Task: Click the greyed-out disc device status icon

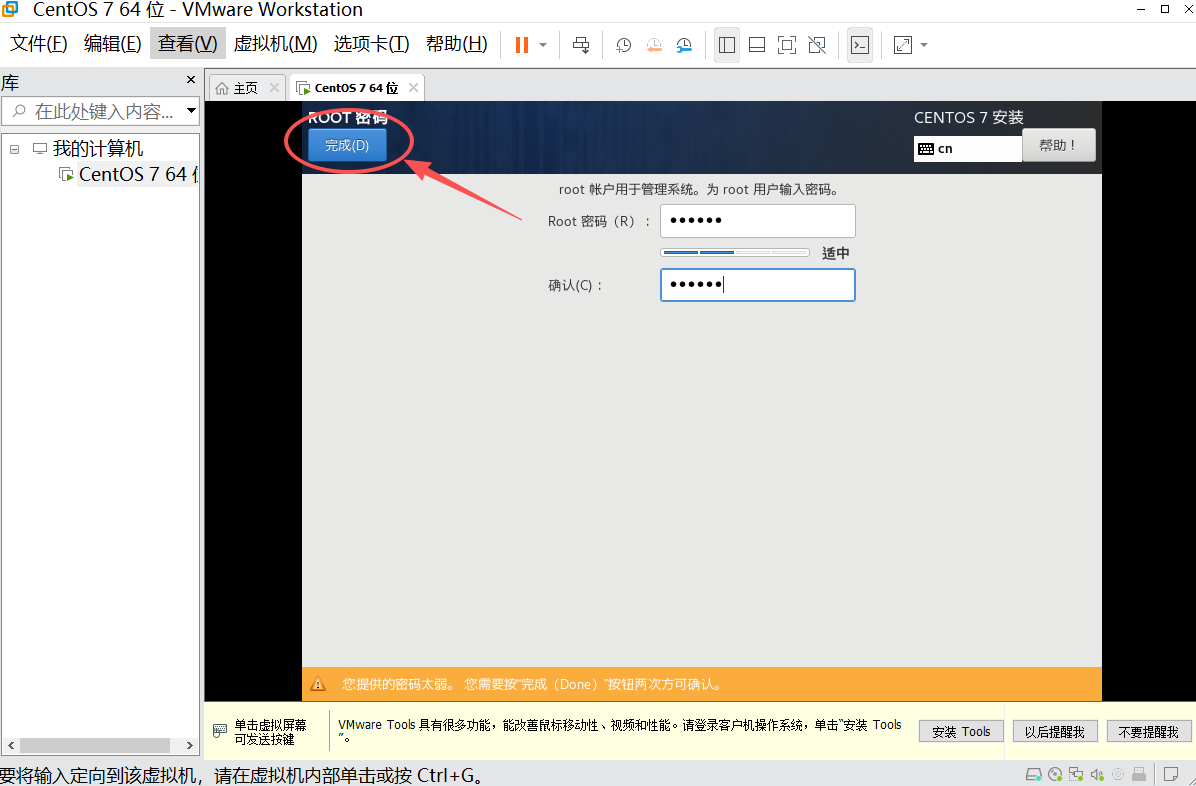Action: pyautogui.click(x=1118, y=775)
